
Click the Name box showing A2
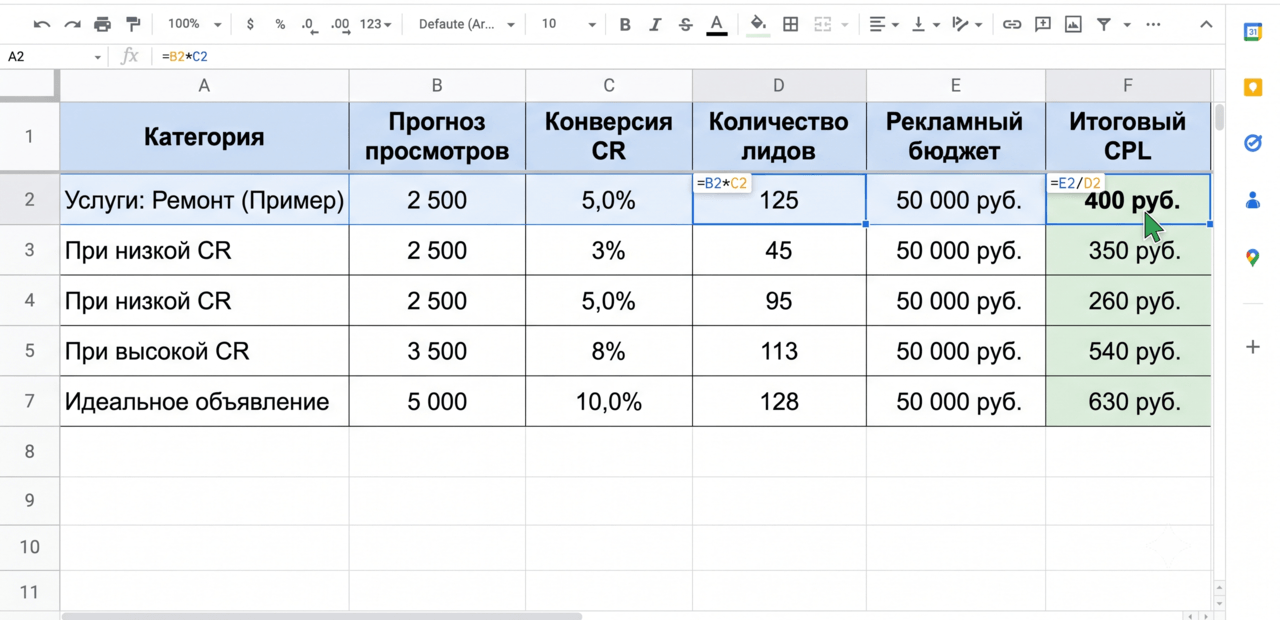click(x=48, y=57)
